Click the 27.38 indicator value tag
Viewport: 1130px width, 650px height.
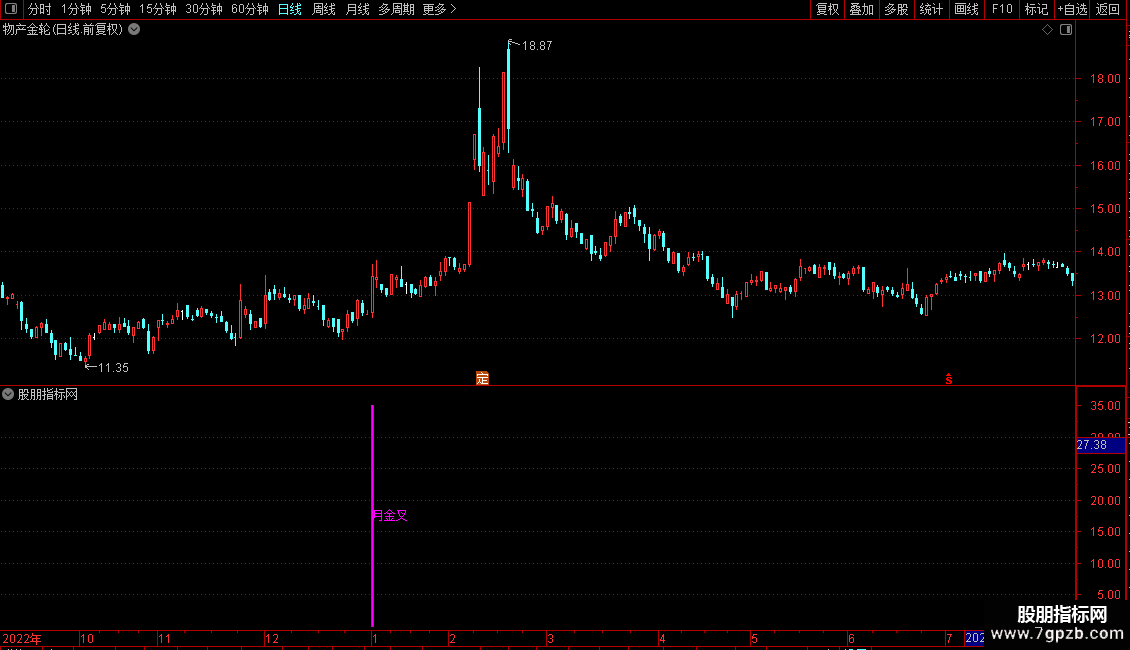tap(1100, 445)
